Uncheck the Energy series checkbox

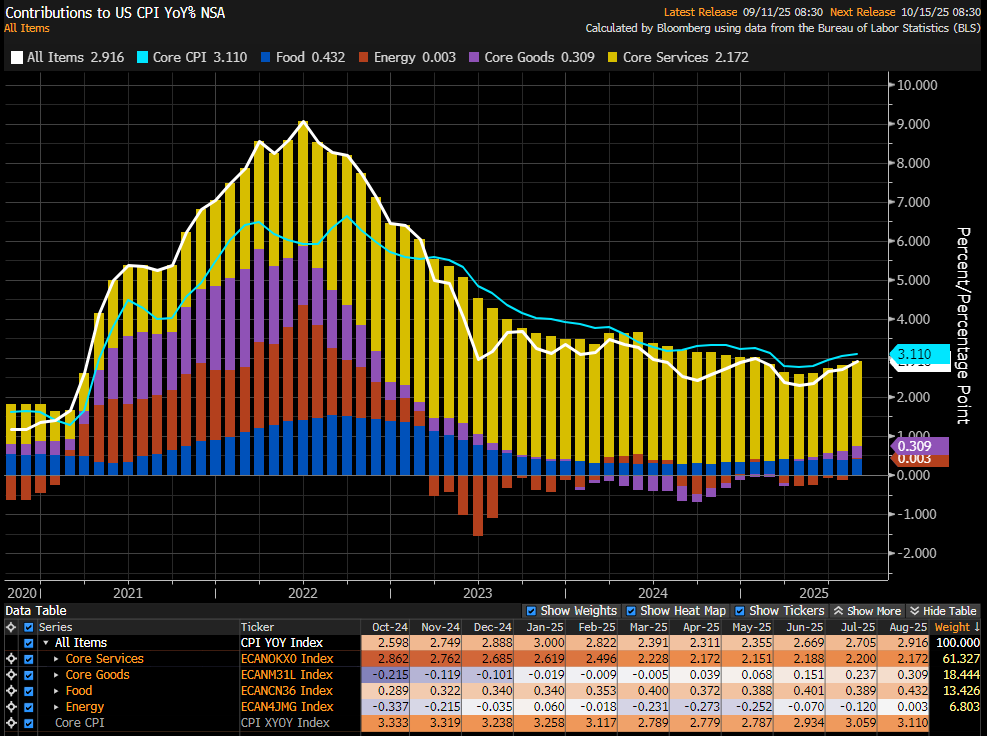point(28,707)
